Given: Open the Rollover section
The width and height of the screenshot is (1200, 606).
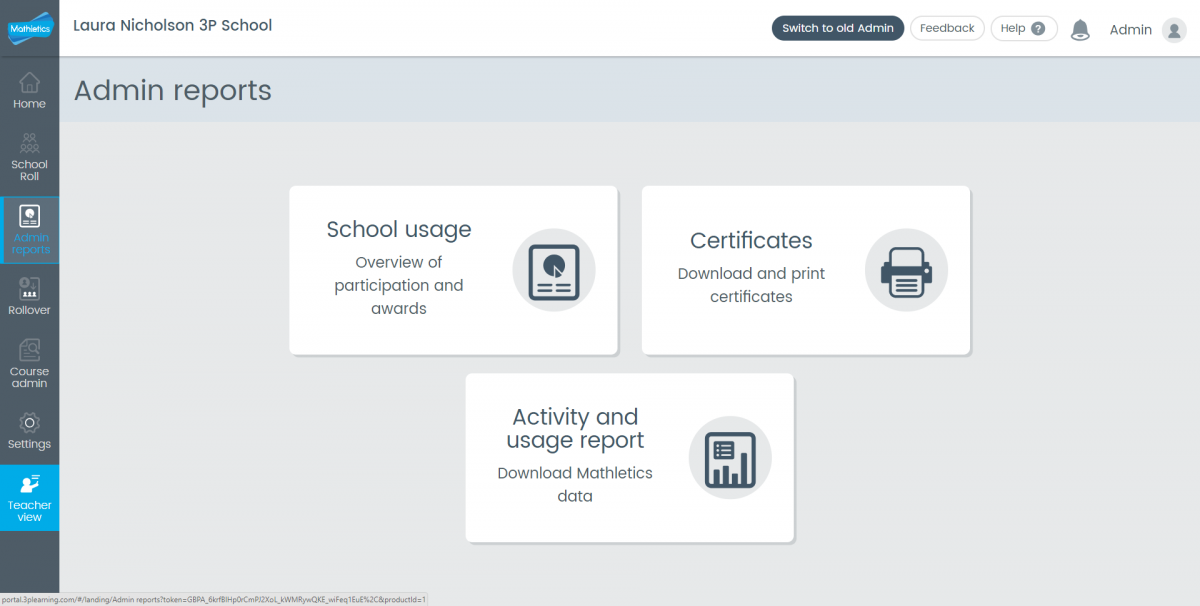Looking at the screenshot, I should click(x=29, y=297).
